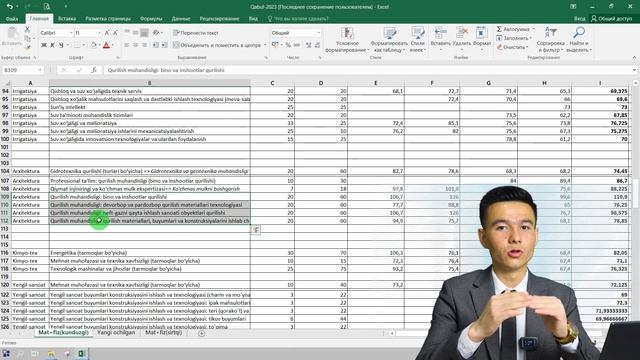Image resolution: width=640 pixels, height=360 pixels.
Task: Click the increase decimal icon
Action: pos(309,45)
